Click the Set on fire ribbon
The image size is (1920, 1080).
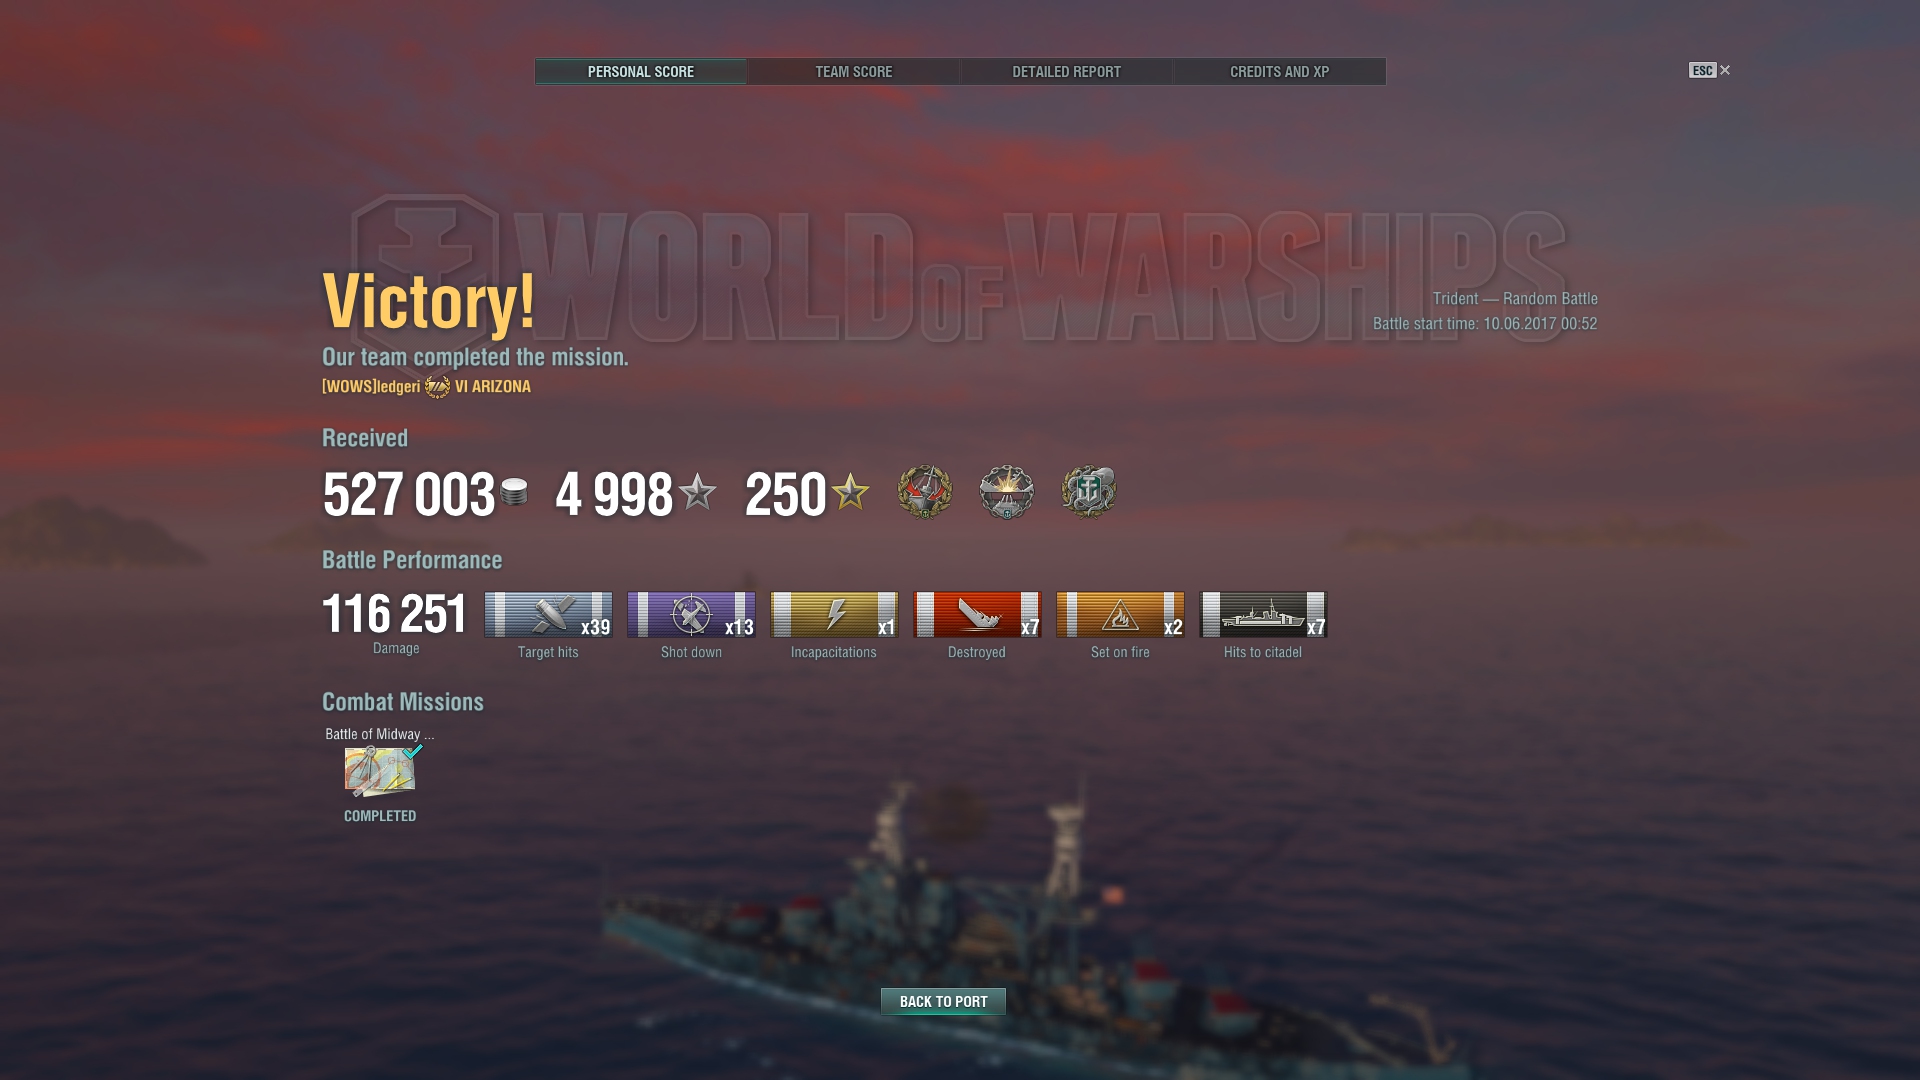click(x=1120, y=615)
